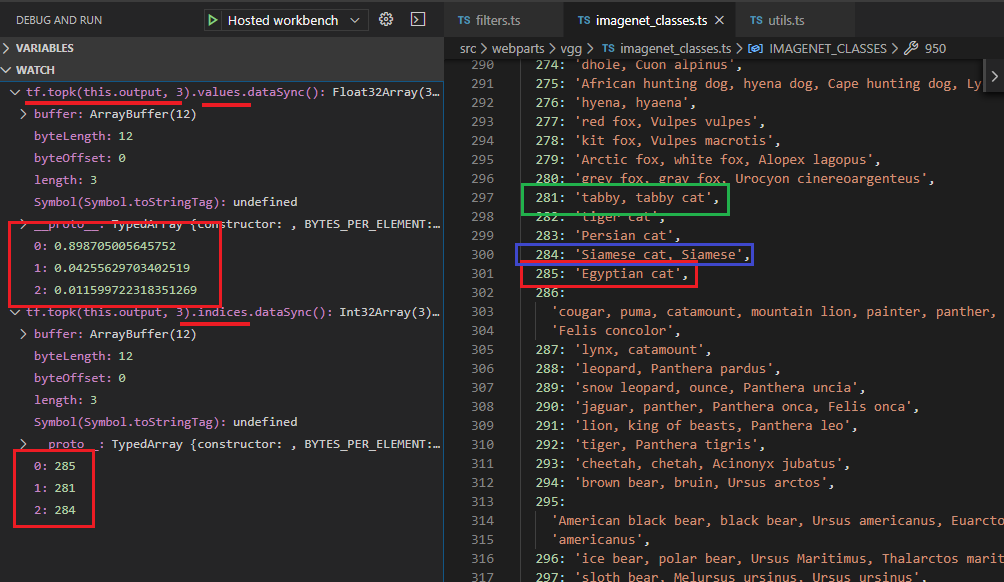This screenshot has height=582, width=1004.
Task: Expand __proto__ TypedArray under values watch
Action: pos(23,224)
